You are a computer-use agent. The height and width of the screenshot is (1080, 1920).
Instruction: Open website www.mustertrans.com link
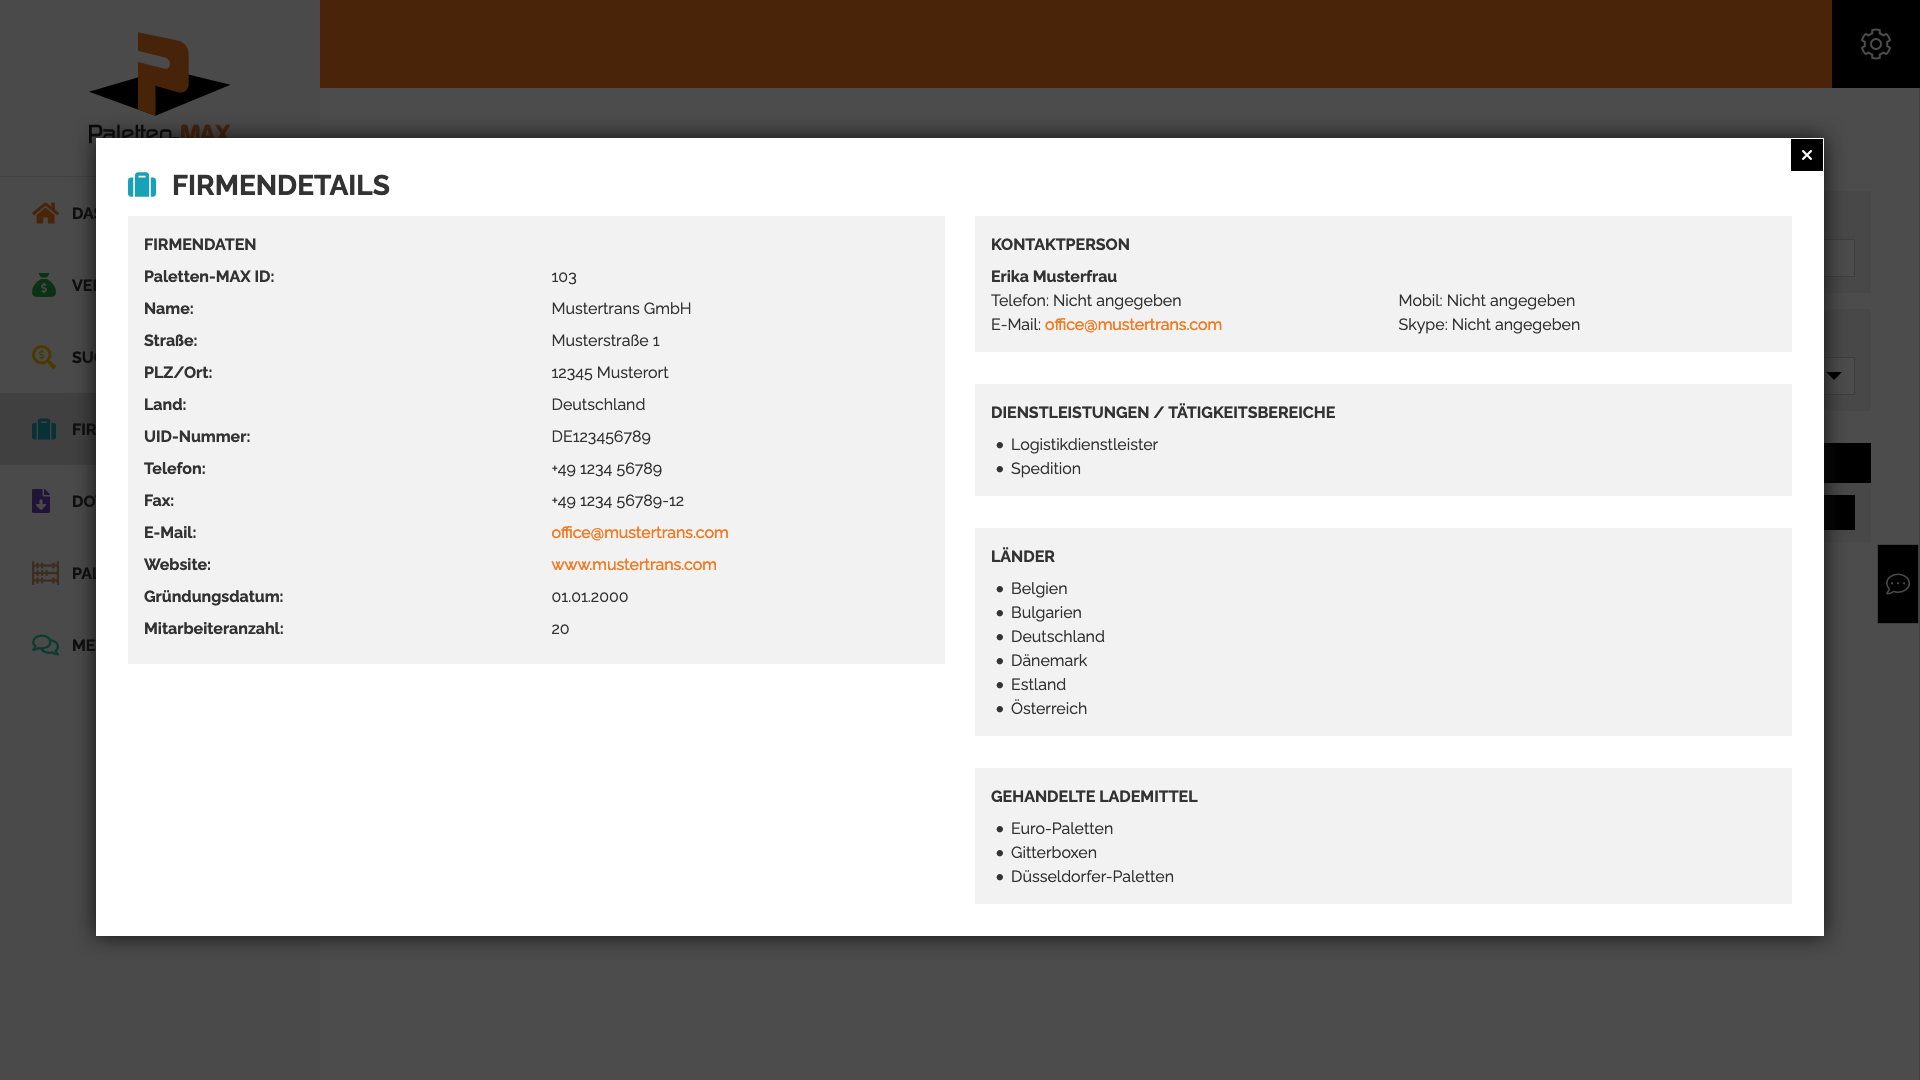tap(633, 565)
